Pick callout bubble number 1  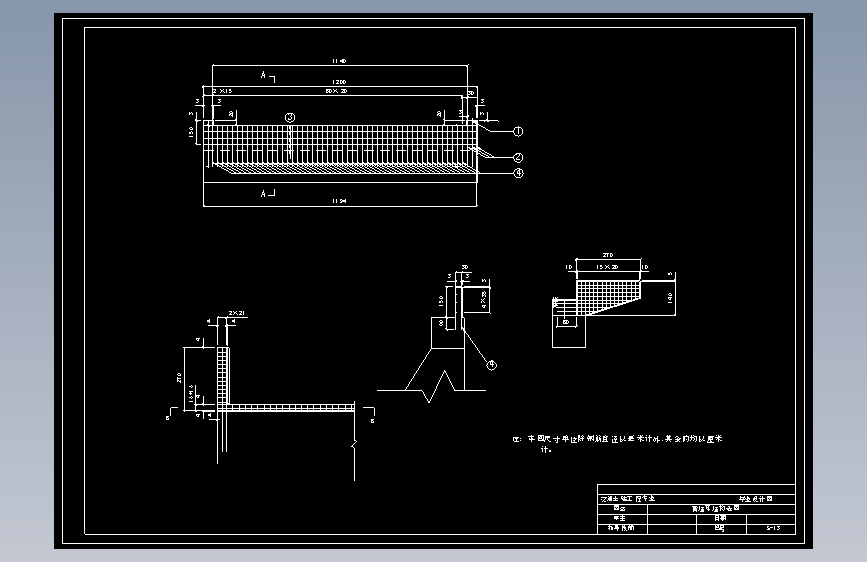[518, 131]
